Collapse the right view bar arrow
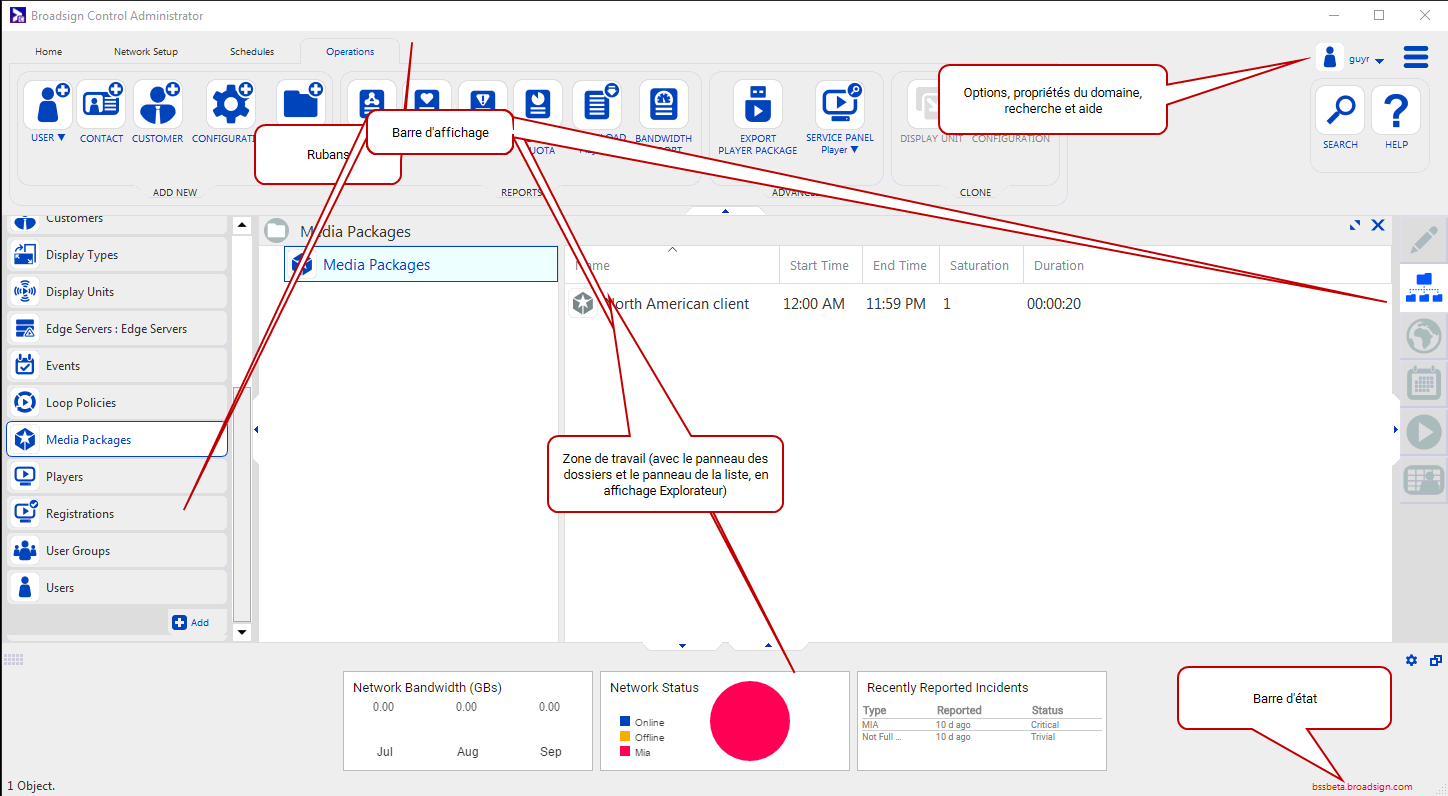The height and width of the screenshot is (796, 1448). [1396, 430]
